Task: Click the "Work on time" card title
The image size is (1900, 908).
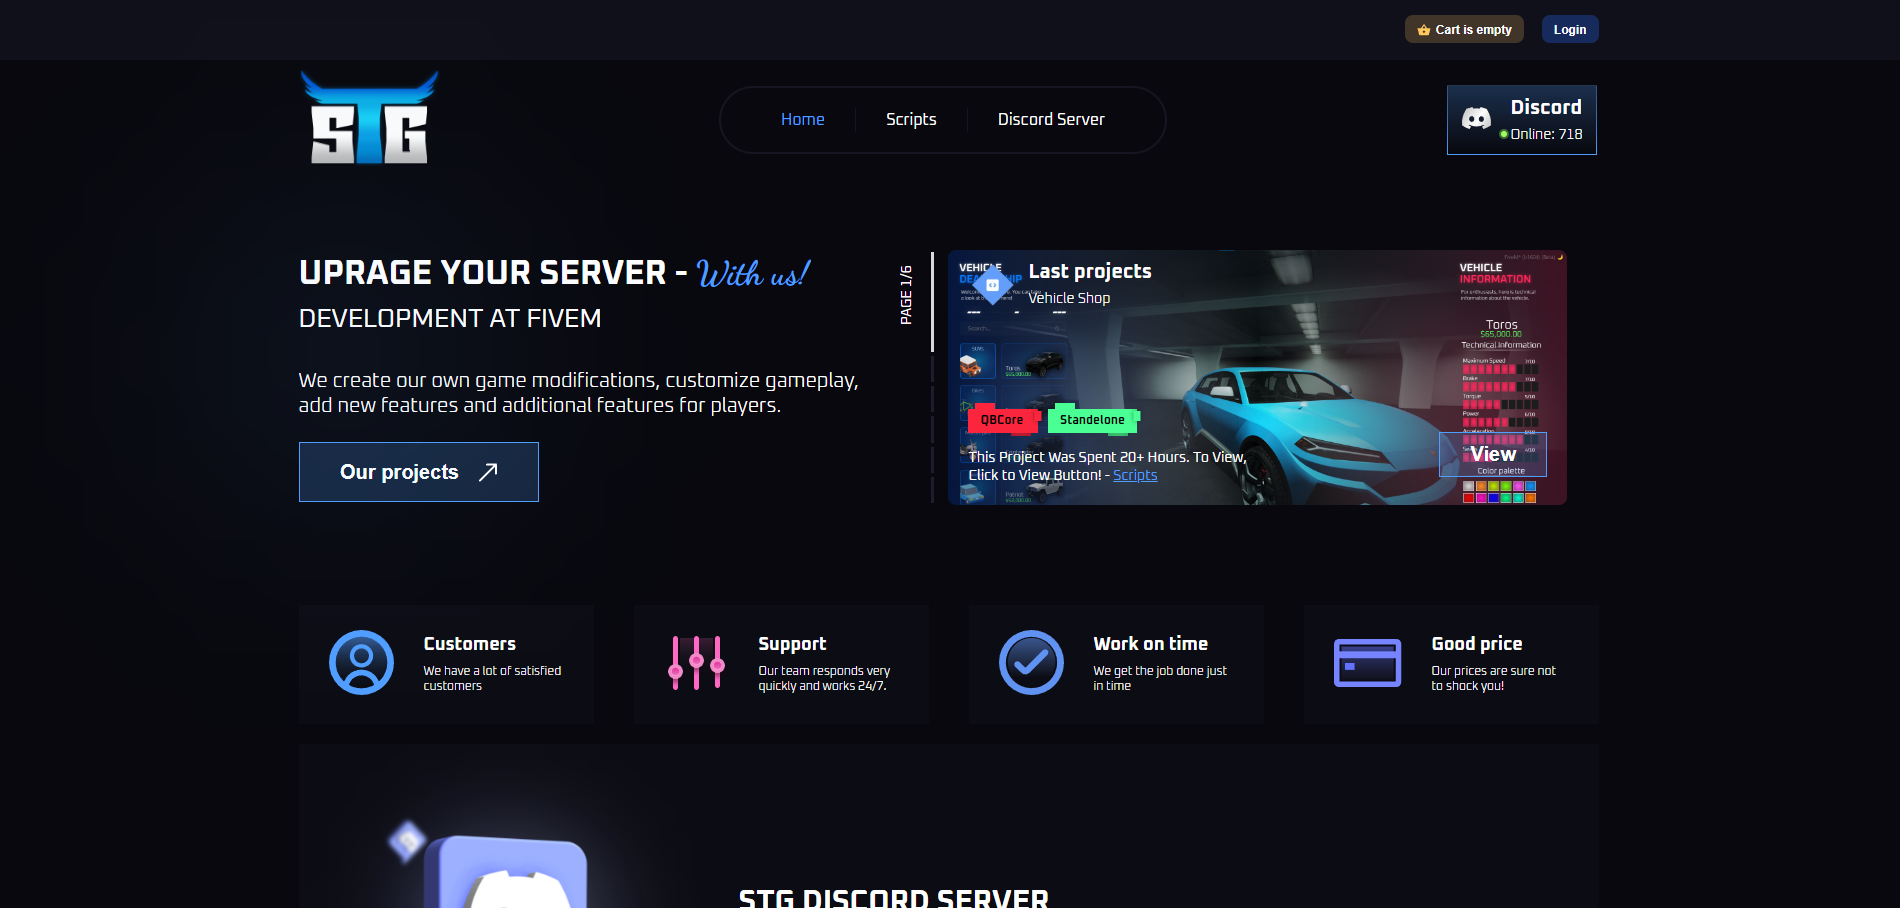Action: click(1150, 644)
